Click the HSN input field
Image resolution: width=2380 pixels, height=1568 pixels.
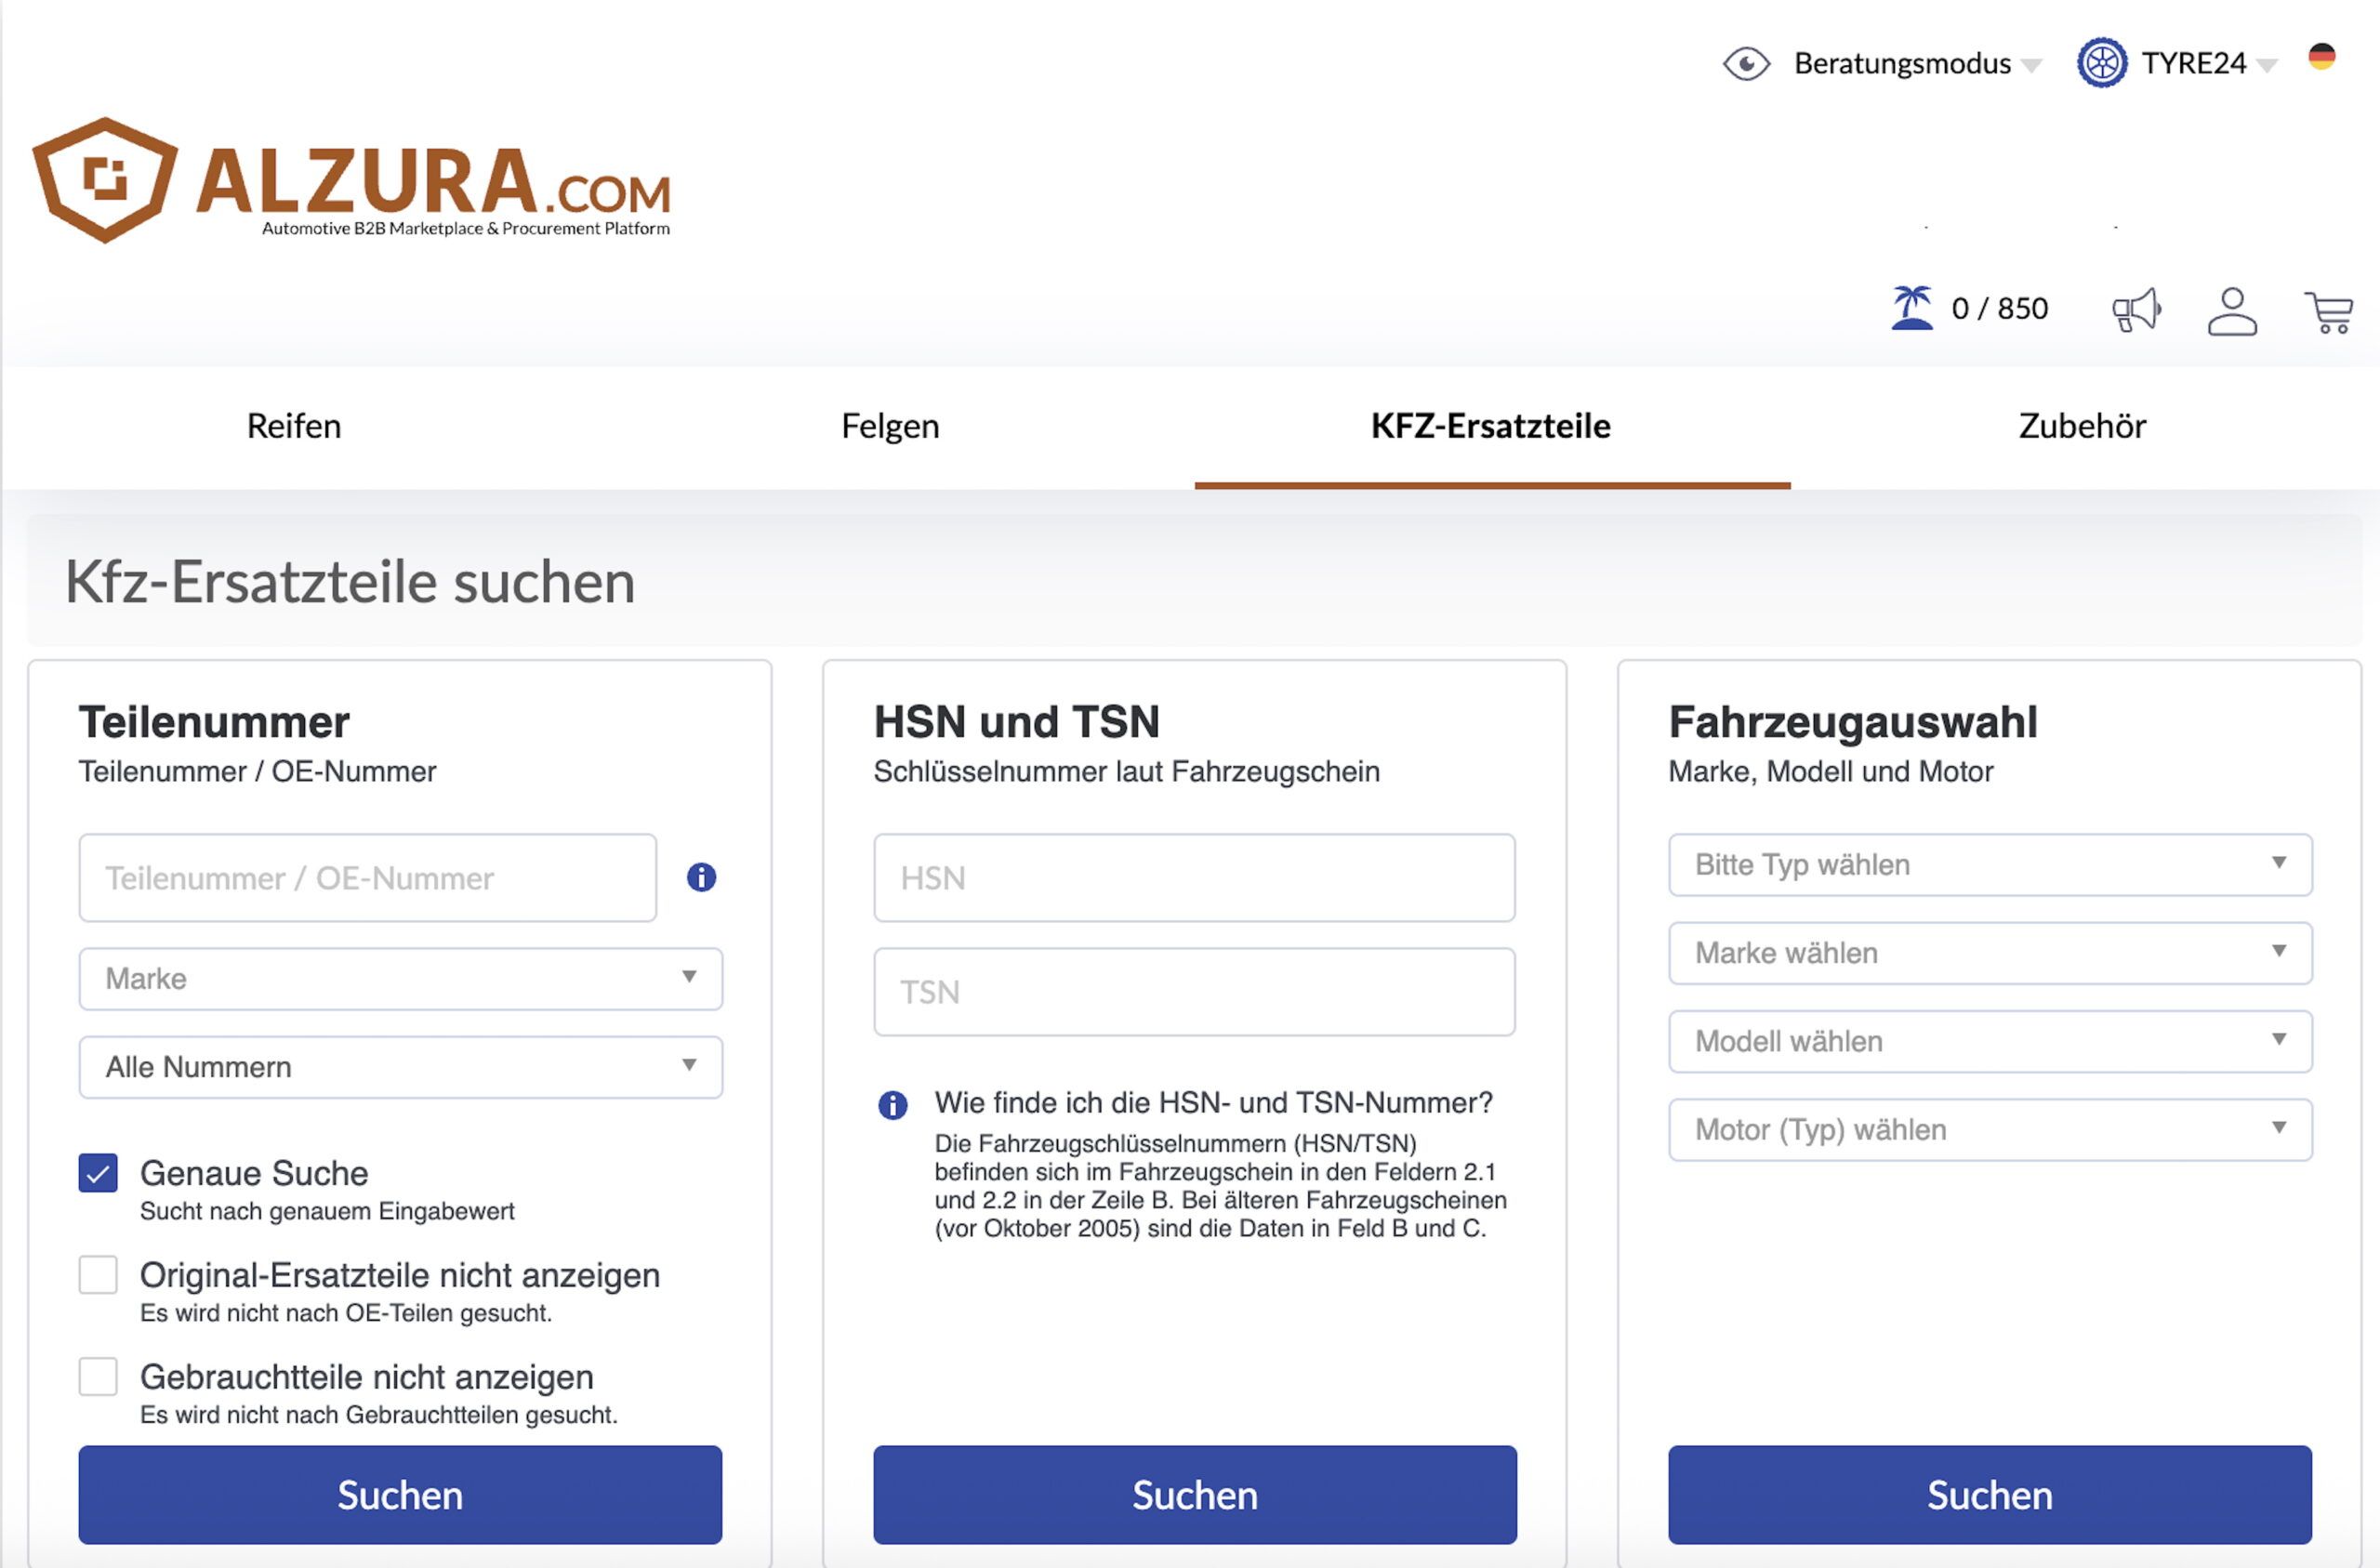1194,877
